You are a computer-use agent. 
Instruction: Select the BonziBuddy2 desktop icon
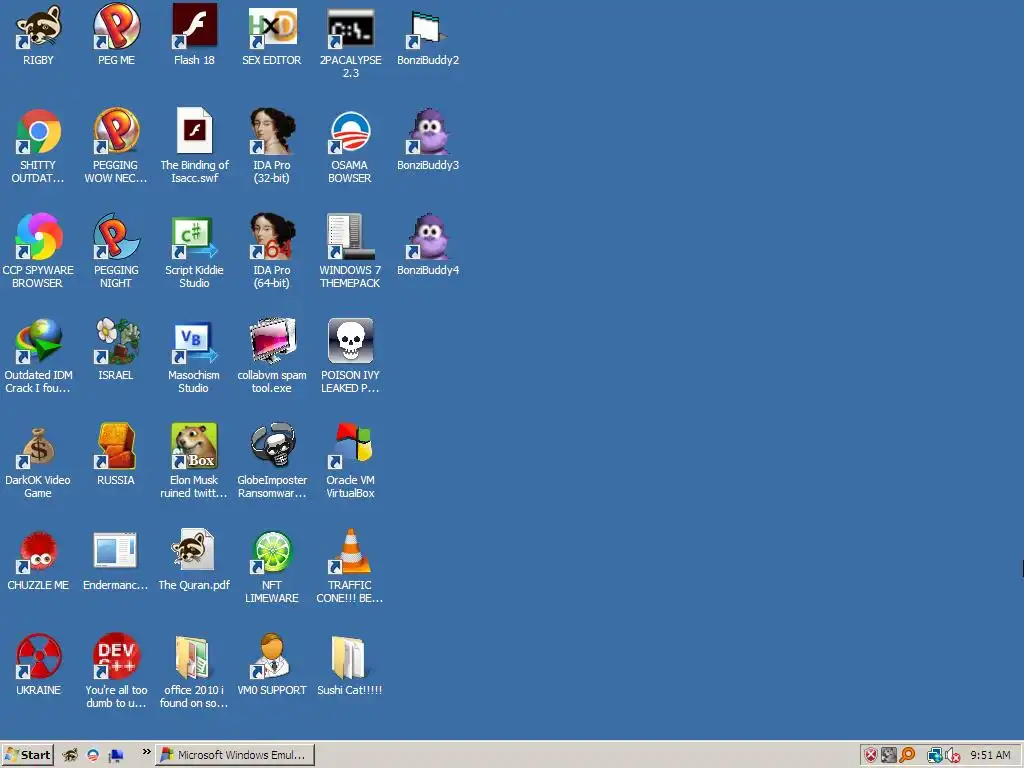[x=428, y=27]
